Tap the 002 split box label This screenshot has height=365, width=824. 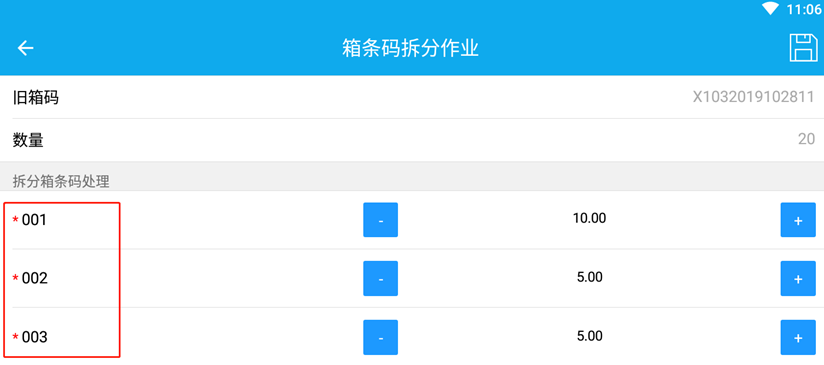(x=35, y=278)
